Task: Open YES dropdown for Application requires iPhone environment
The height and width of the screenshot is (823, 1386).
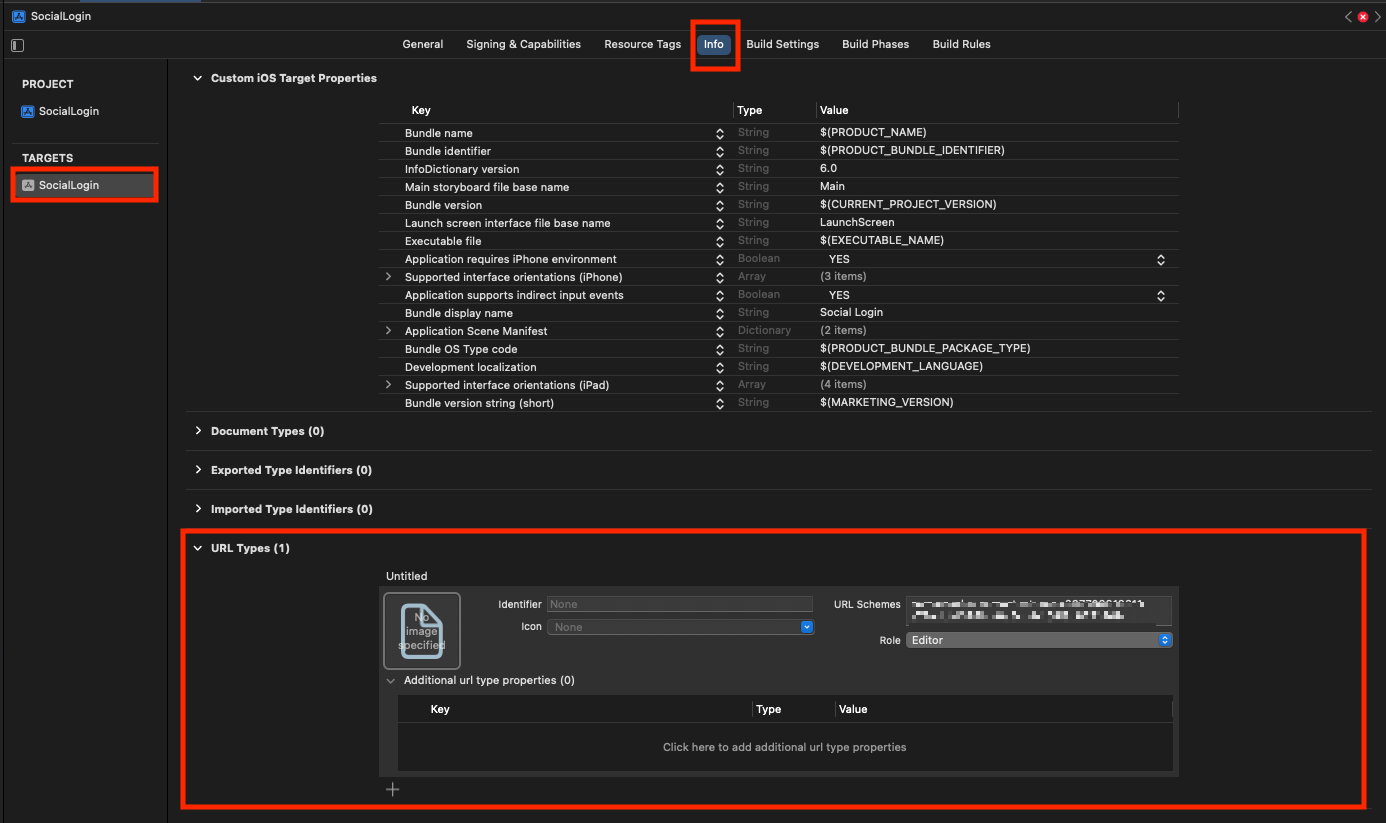Action: coord(1161,259)
